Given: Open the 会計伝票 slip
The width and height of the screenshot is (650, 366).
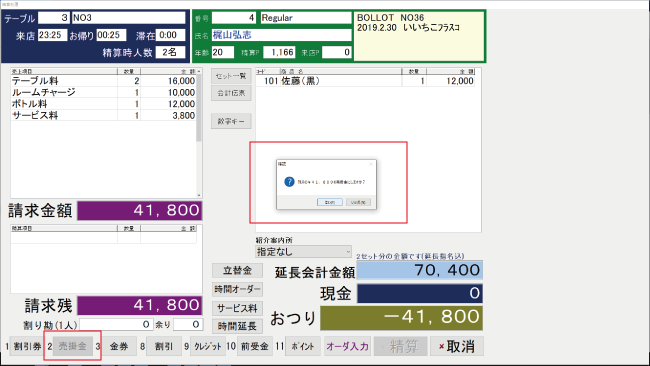Looking at the screenshot, I should coord(231,93).
